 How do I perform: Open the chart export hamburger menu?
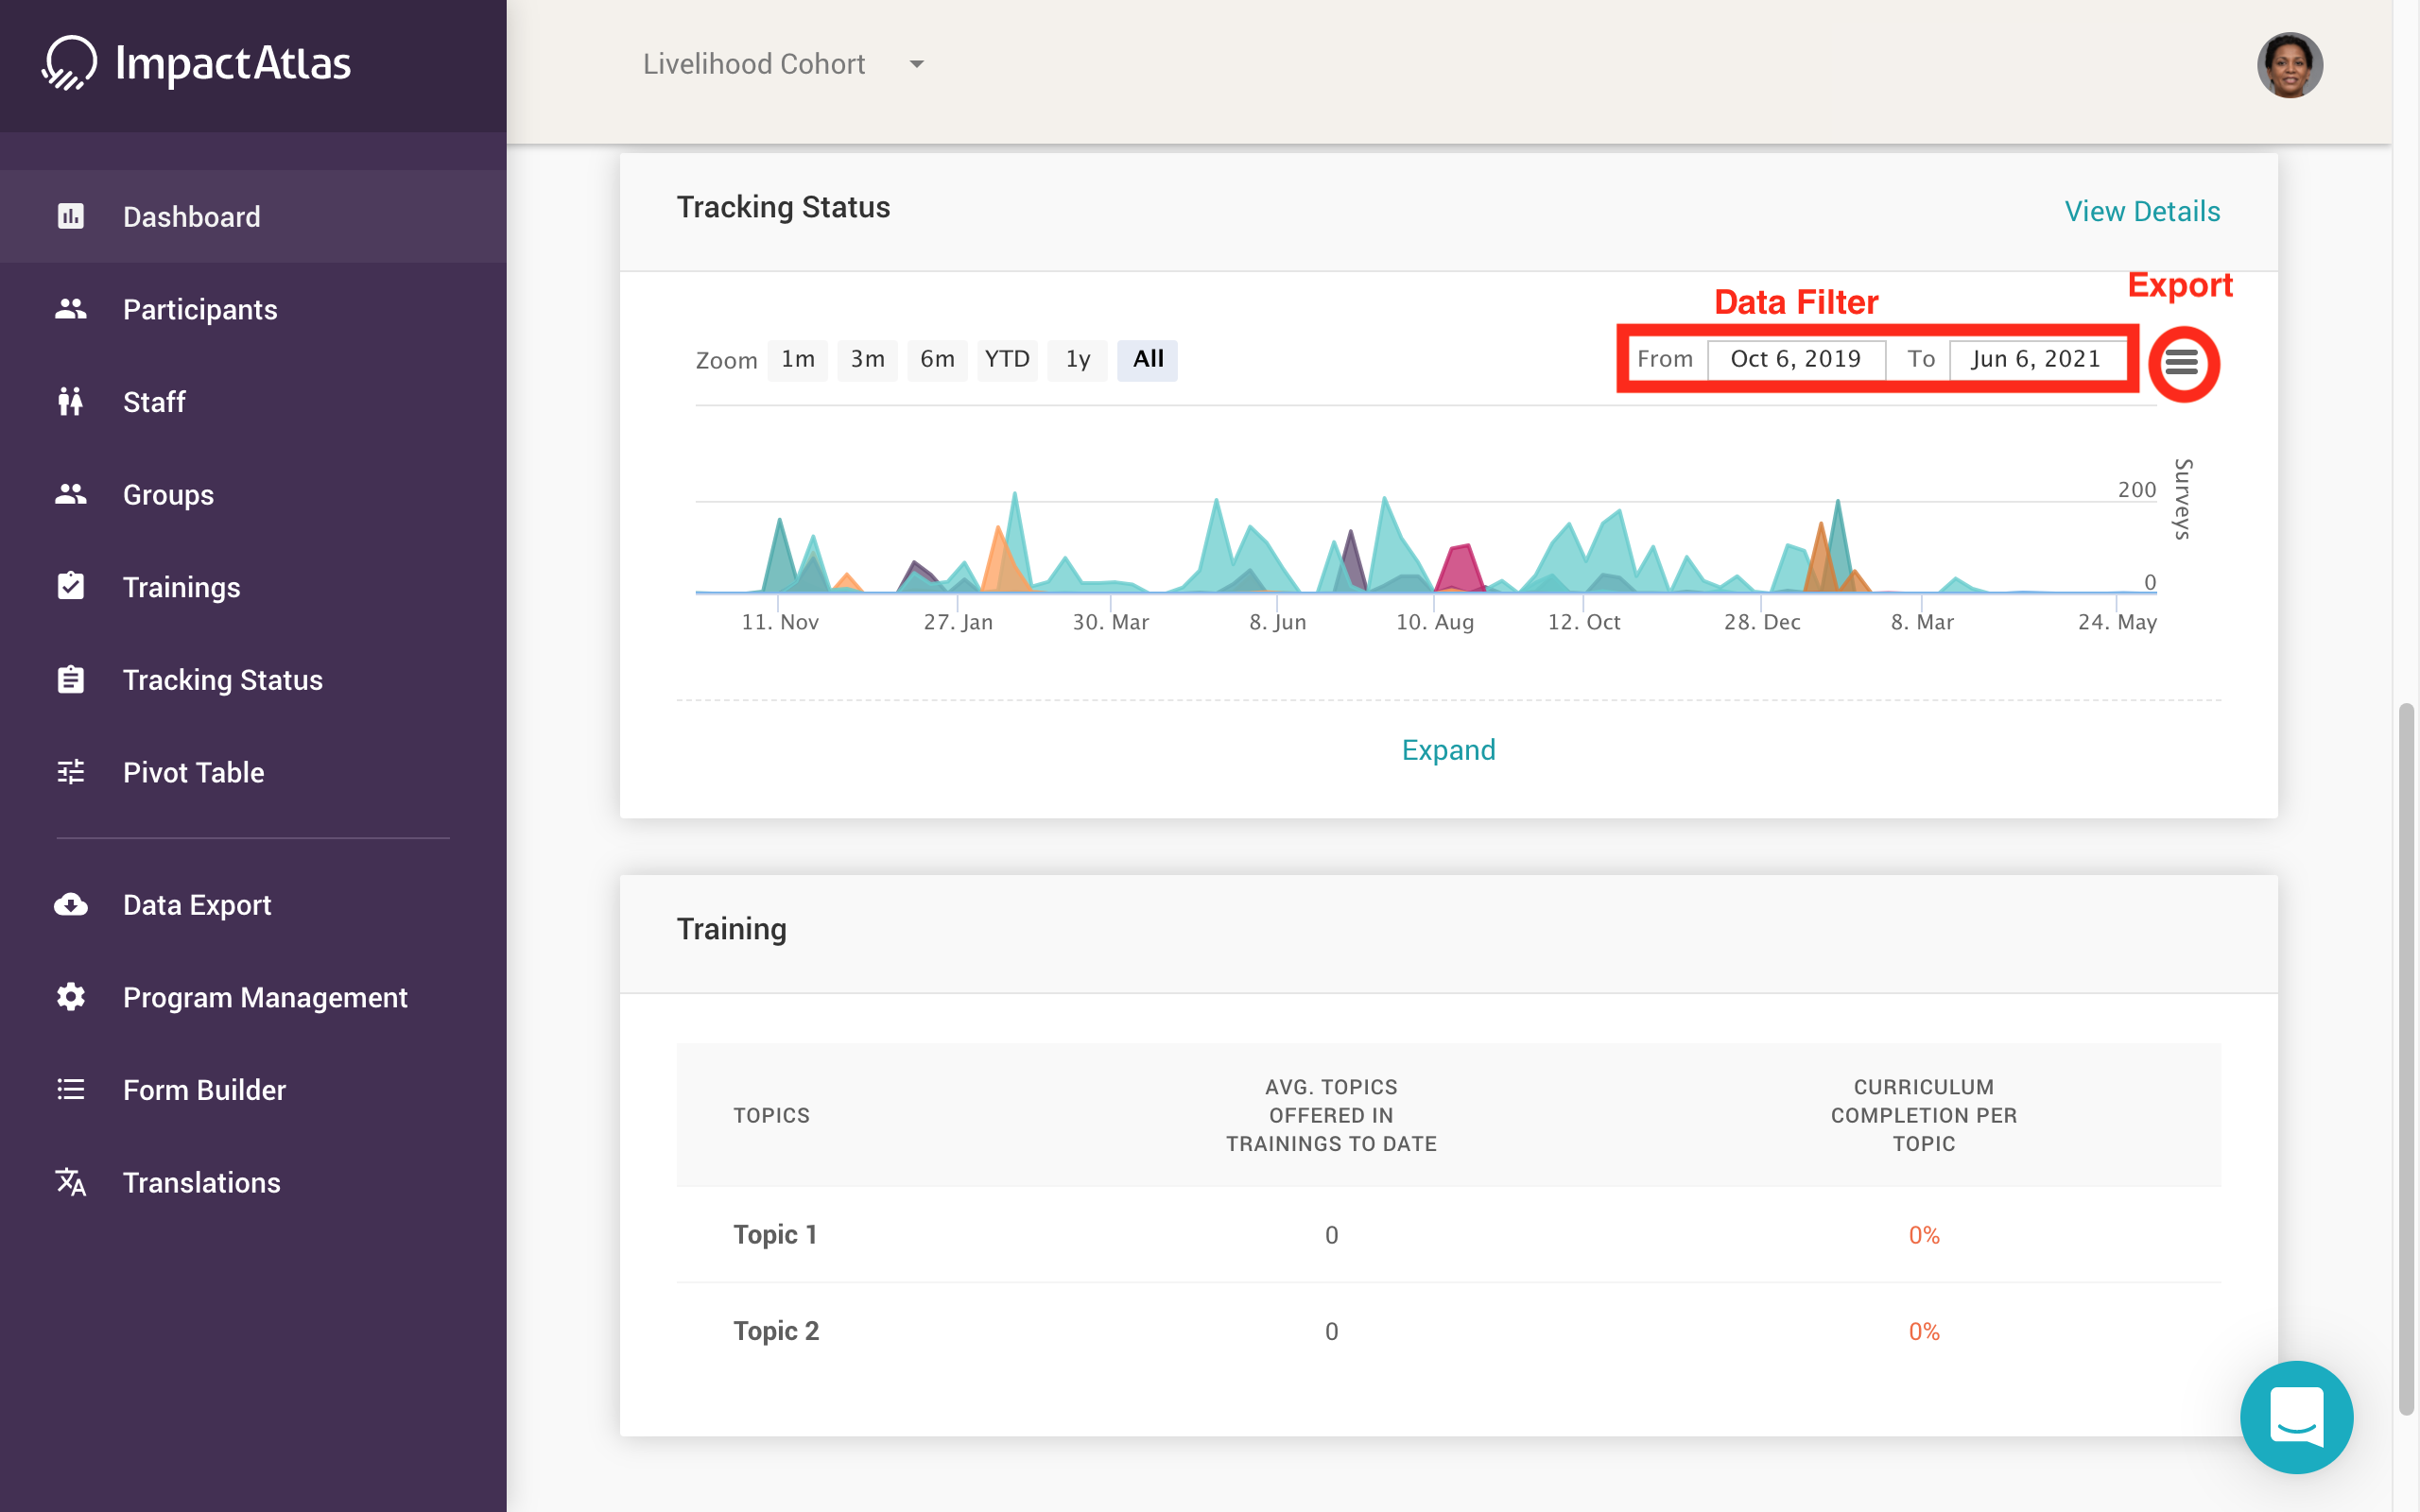tap(2182, 363)
